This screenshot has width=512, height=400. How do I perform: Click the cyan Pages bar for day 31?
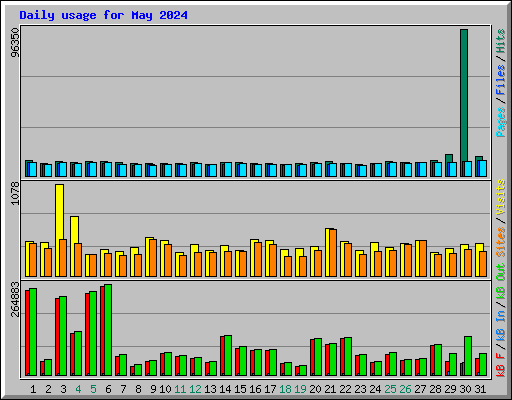pyautogui.click(x=483, y=168)
